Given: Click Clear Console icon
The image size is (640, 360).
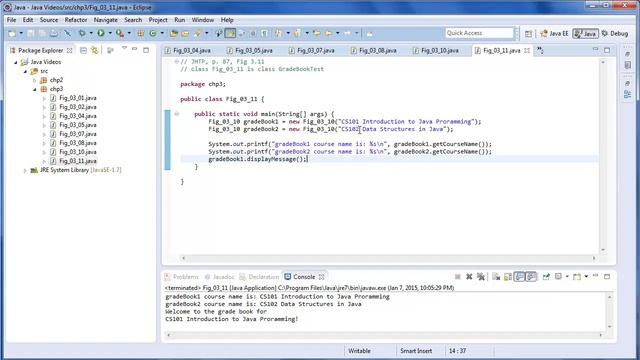Looking at the screenshot, I should (x=496, y=277).
